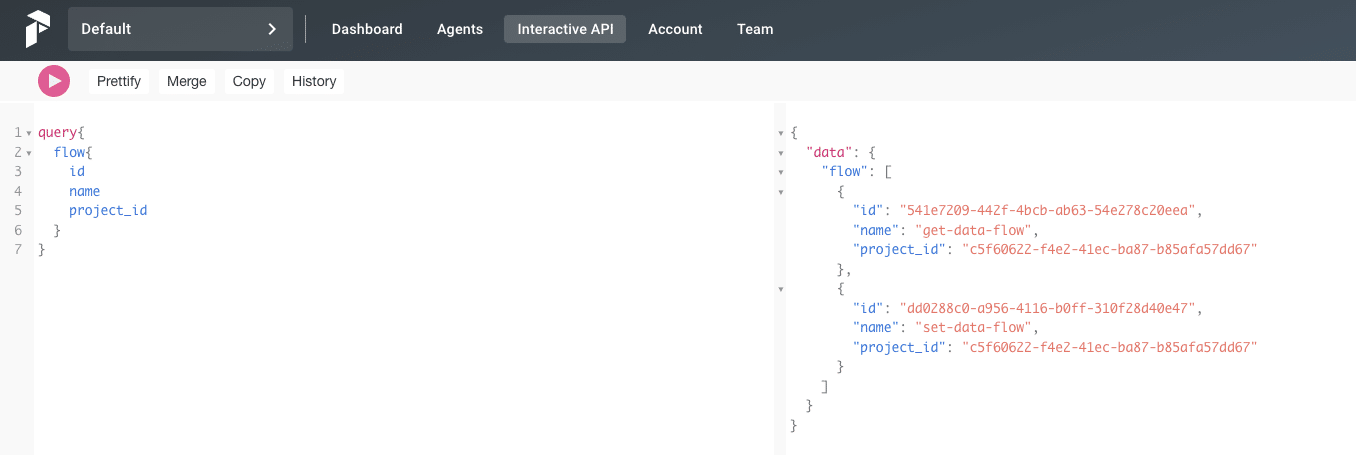Select the Interactive API tab
The height and width of the screenshot is (455, 1356).
pos(565,29)
